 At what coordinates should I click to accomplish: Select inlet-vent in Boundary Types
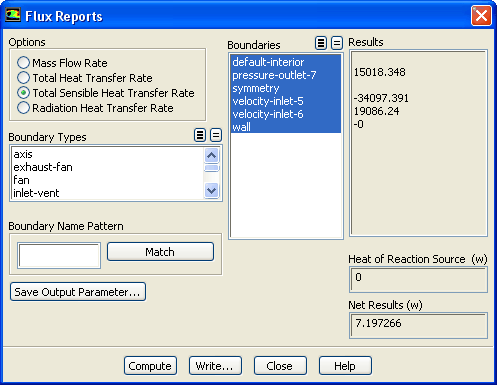(x=107, y=193)
